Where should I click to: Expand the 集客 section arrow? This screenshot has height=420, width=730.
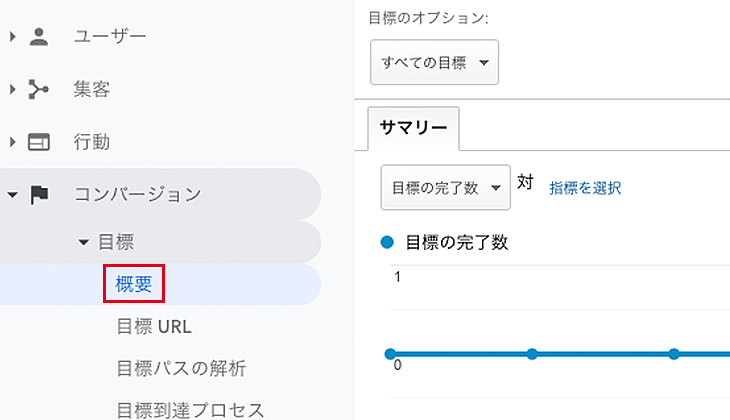click(x=13, y=89)
